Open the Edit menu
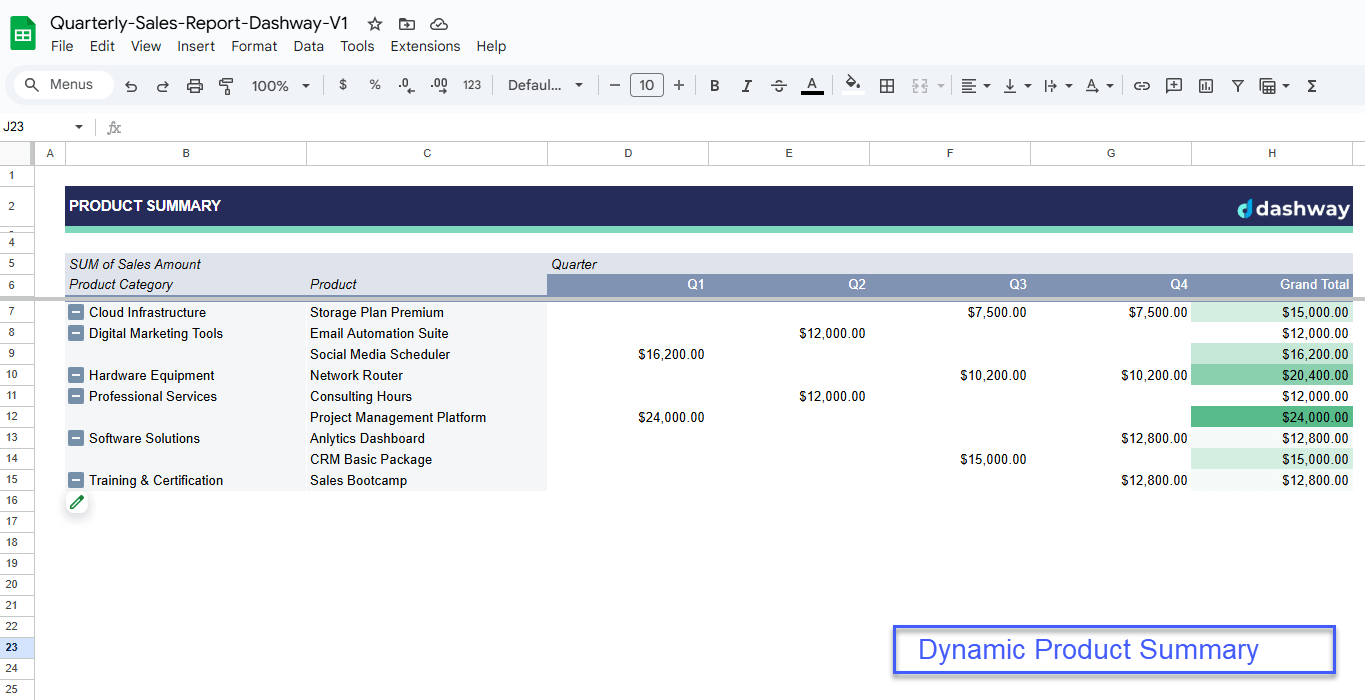 [102, 46]
